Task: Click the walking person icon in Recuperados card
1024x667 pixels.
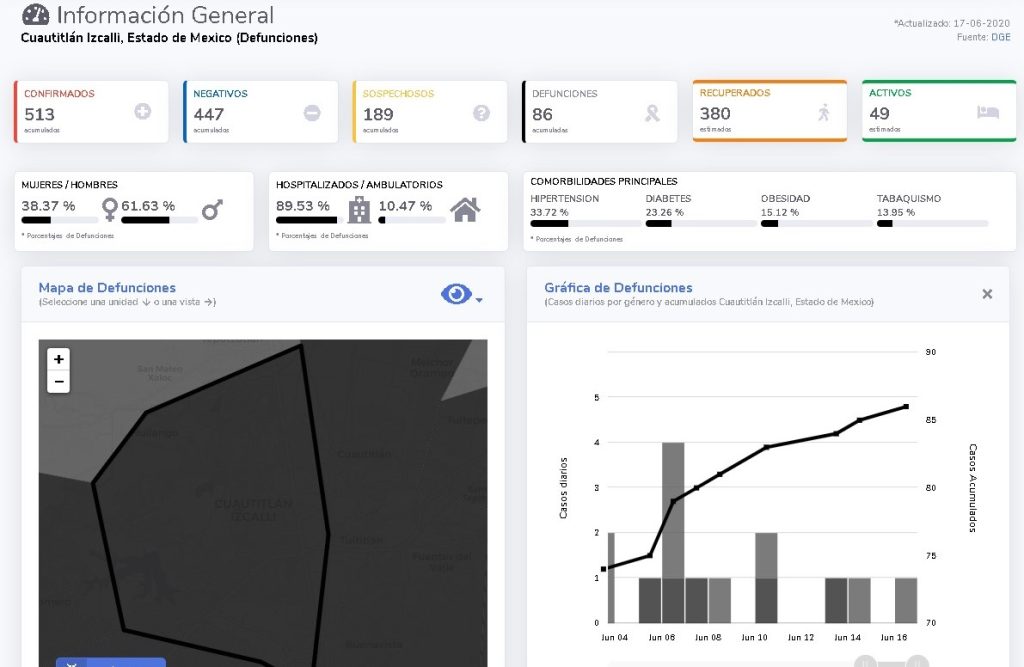Action: [823, 112]
